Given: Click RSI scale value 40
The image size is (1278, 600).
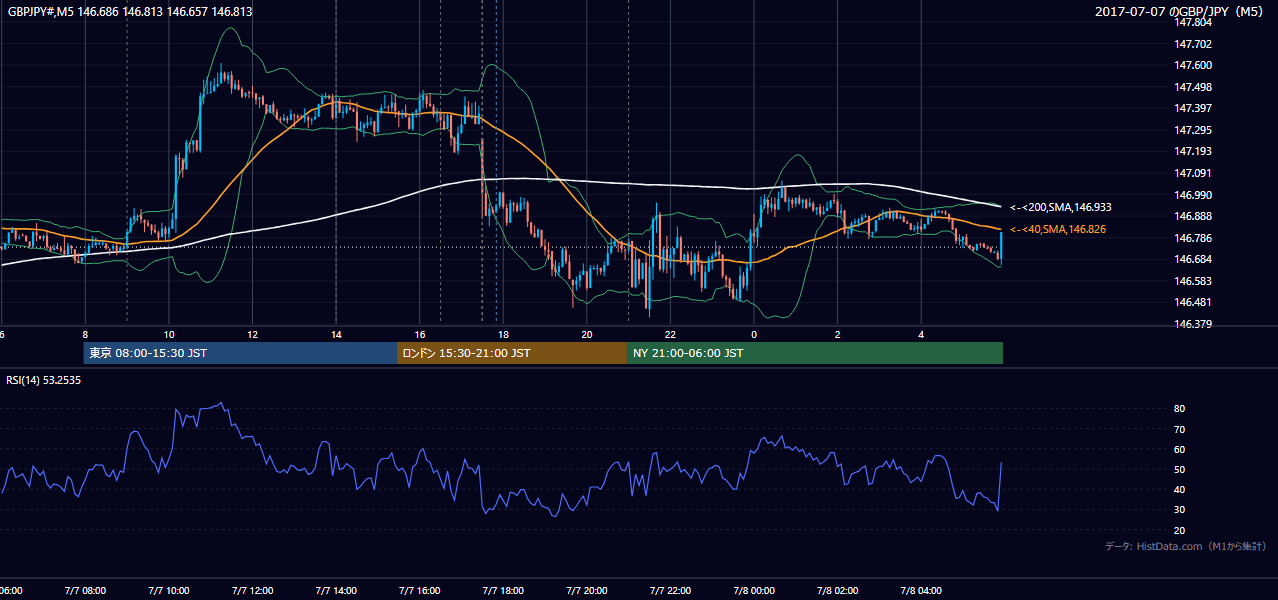Looking at the screenshot, I should tap(1179, 490).
